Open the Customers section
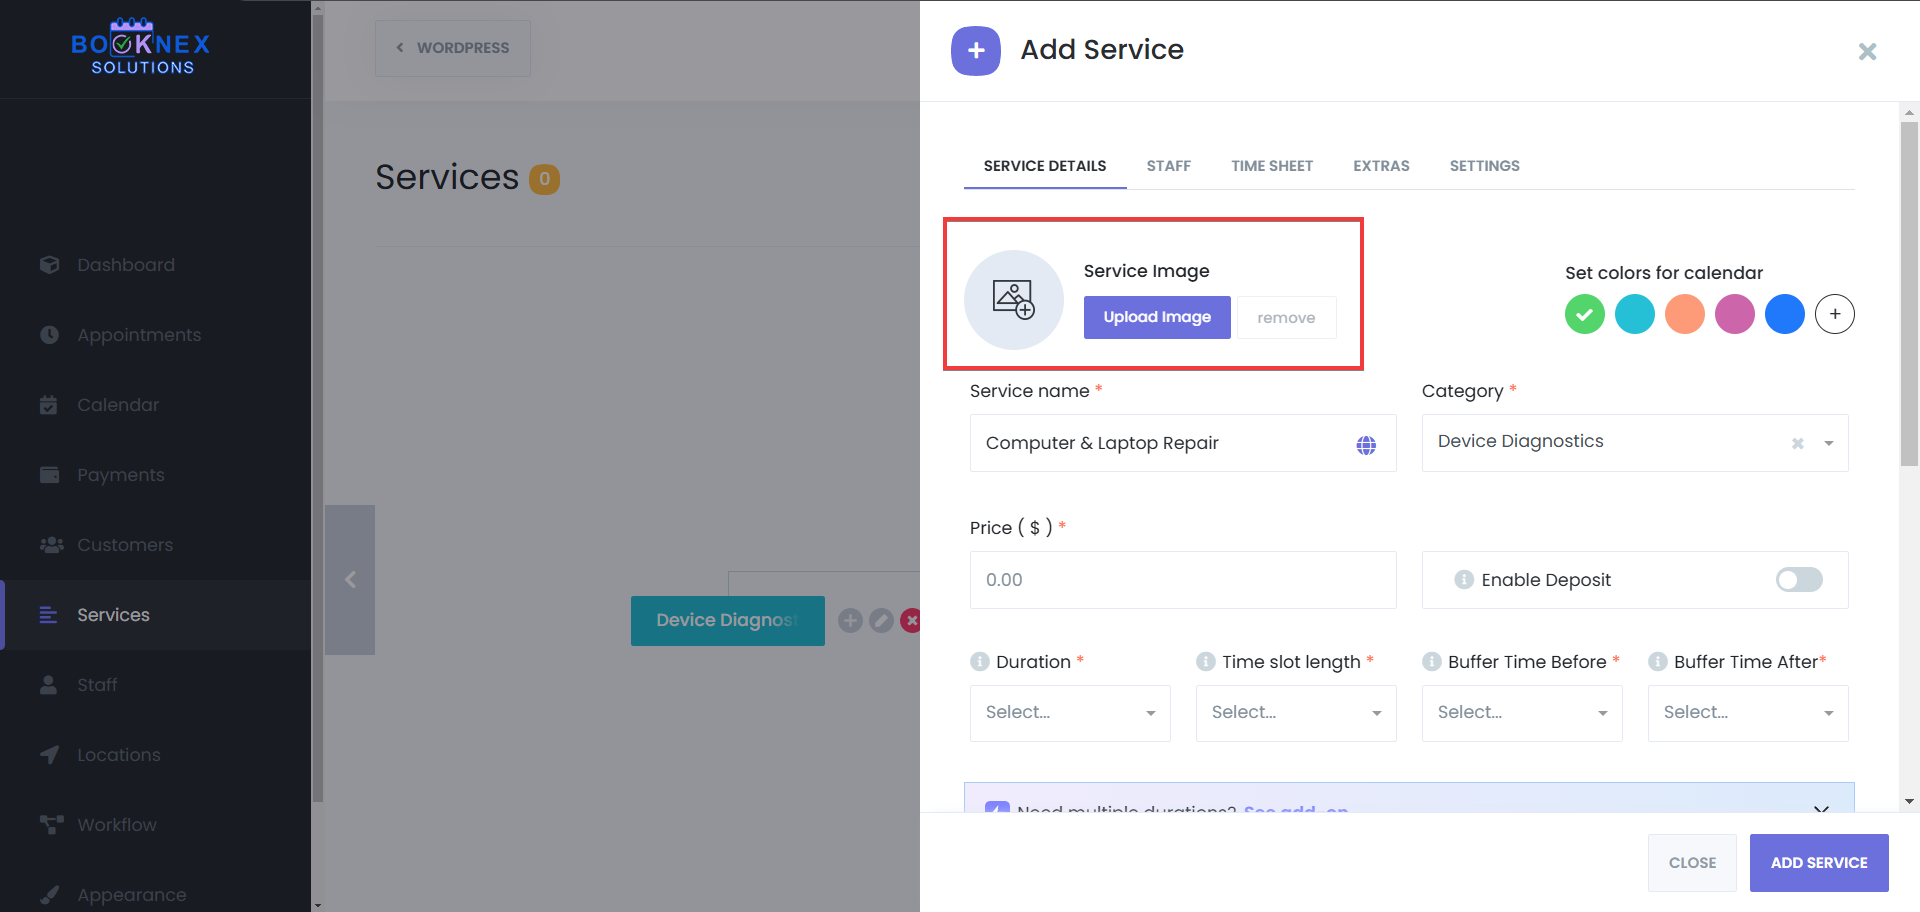The width and height of the screenshot is (1920, 912). pyautogui.click(x=124, y=544)
